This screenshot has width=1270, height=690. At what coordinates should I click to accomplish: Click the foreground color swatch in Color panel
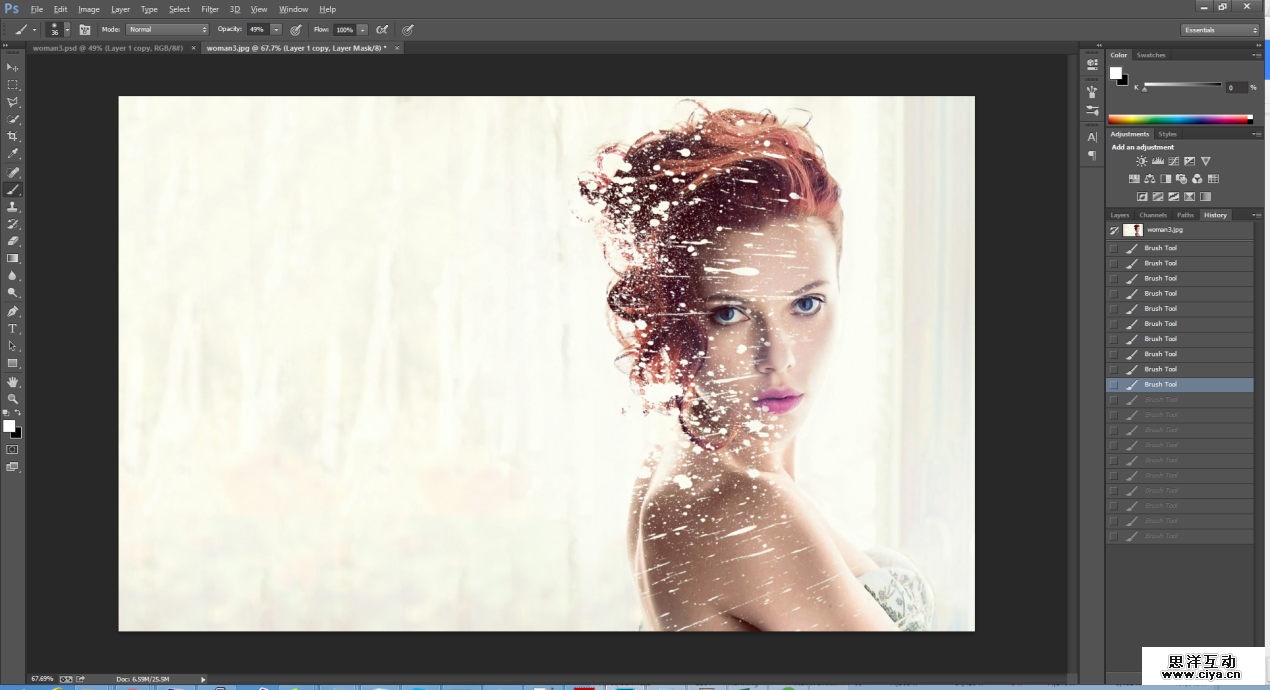click(1116, 73)
